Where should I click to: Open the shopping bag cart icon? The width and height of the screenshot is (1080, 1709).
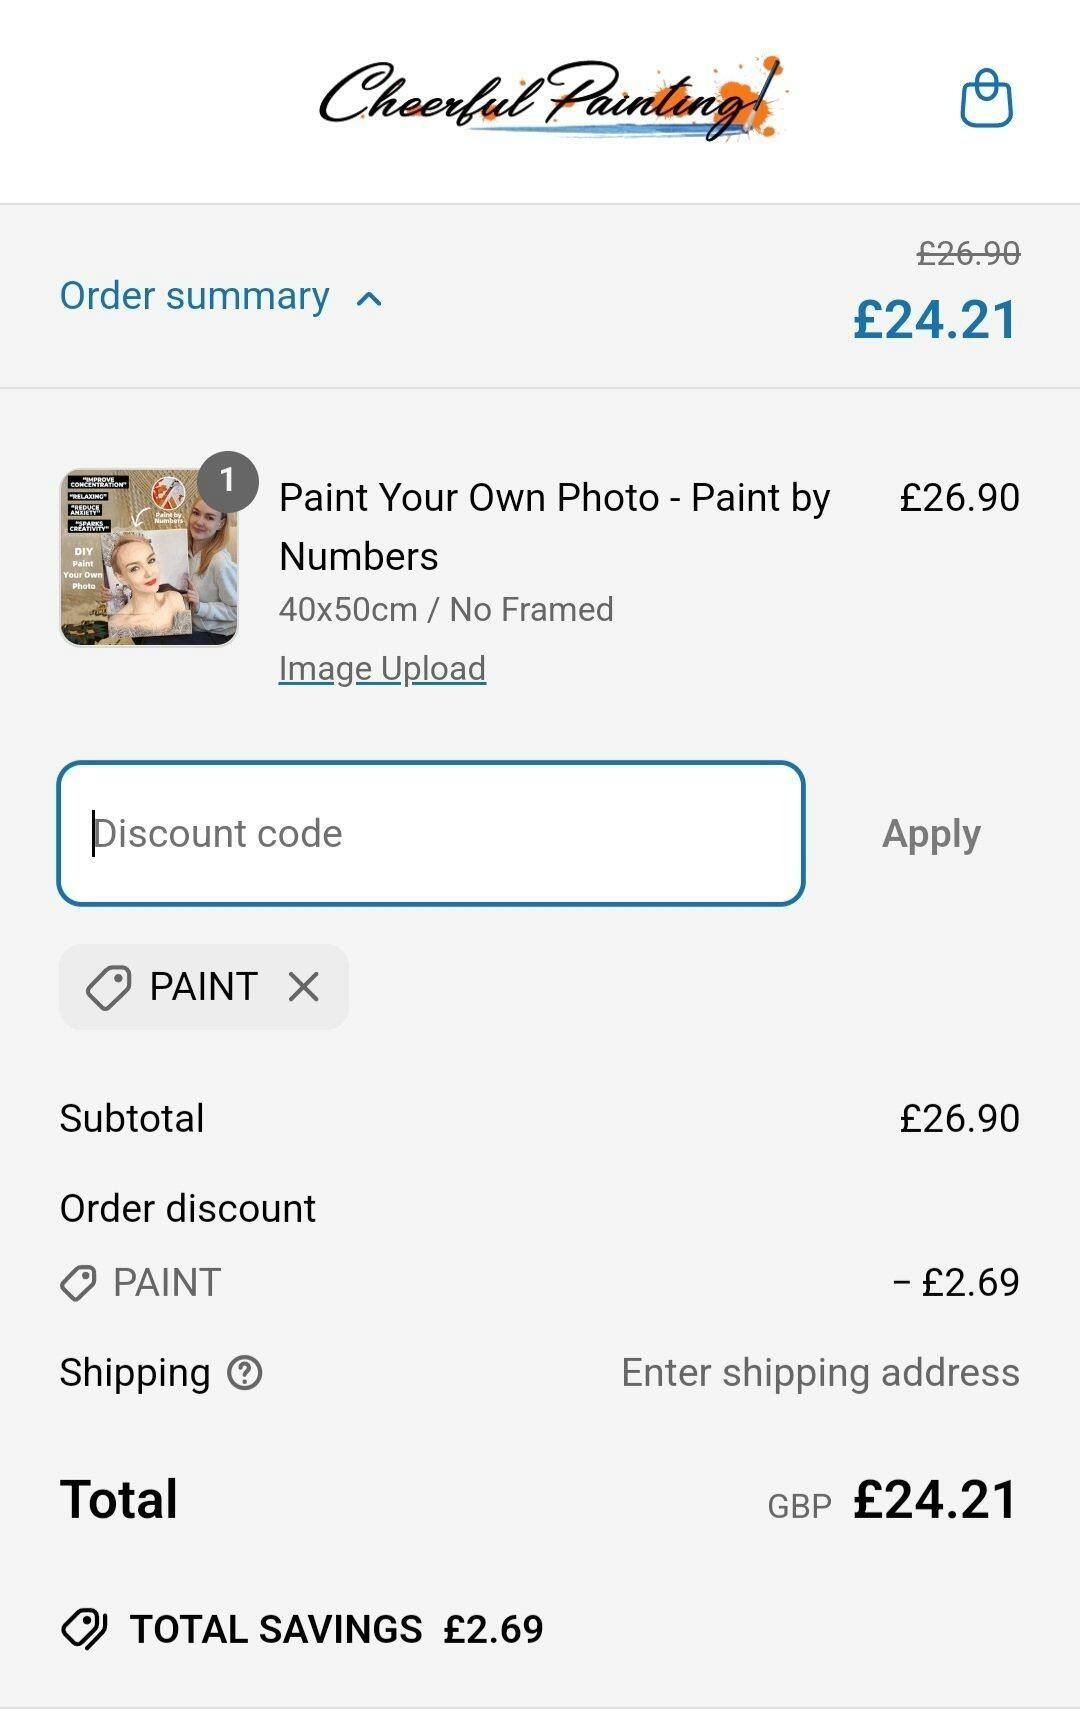(986, 99)
